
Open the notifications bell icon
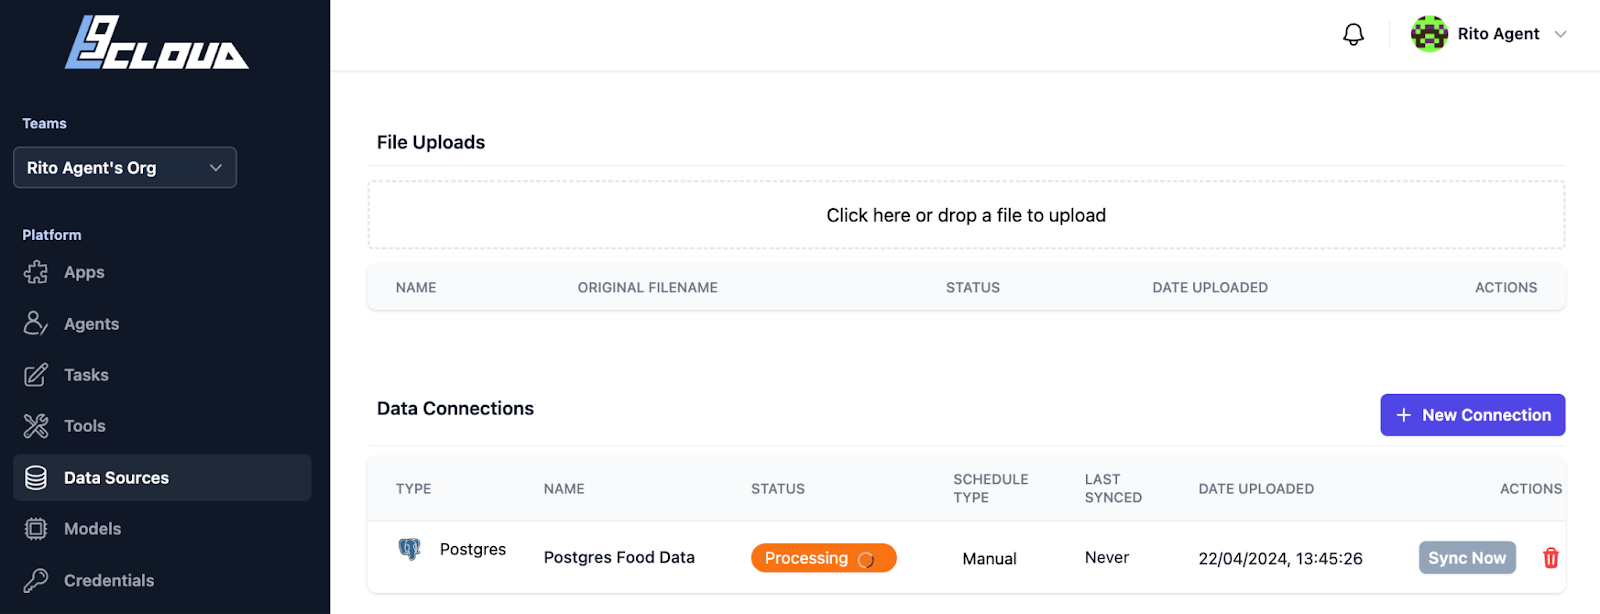1353,35
